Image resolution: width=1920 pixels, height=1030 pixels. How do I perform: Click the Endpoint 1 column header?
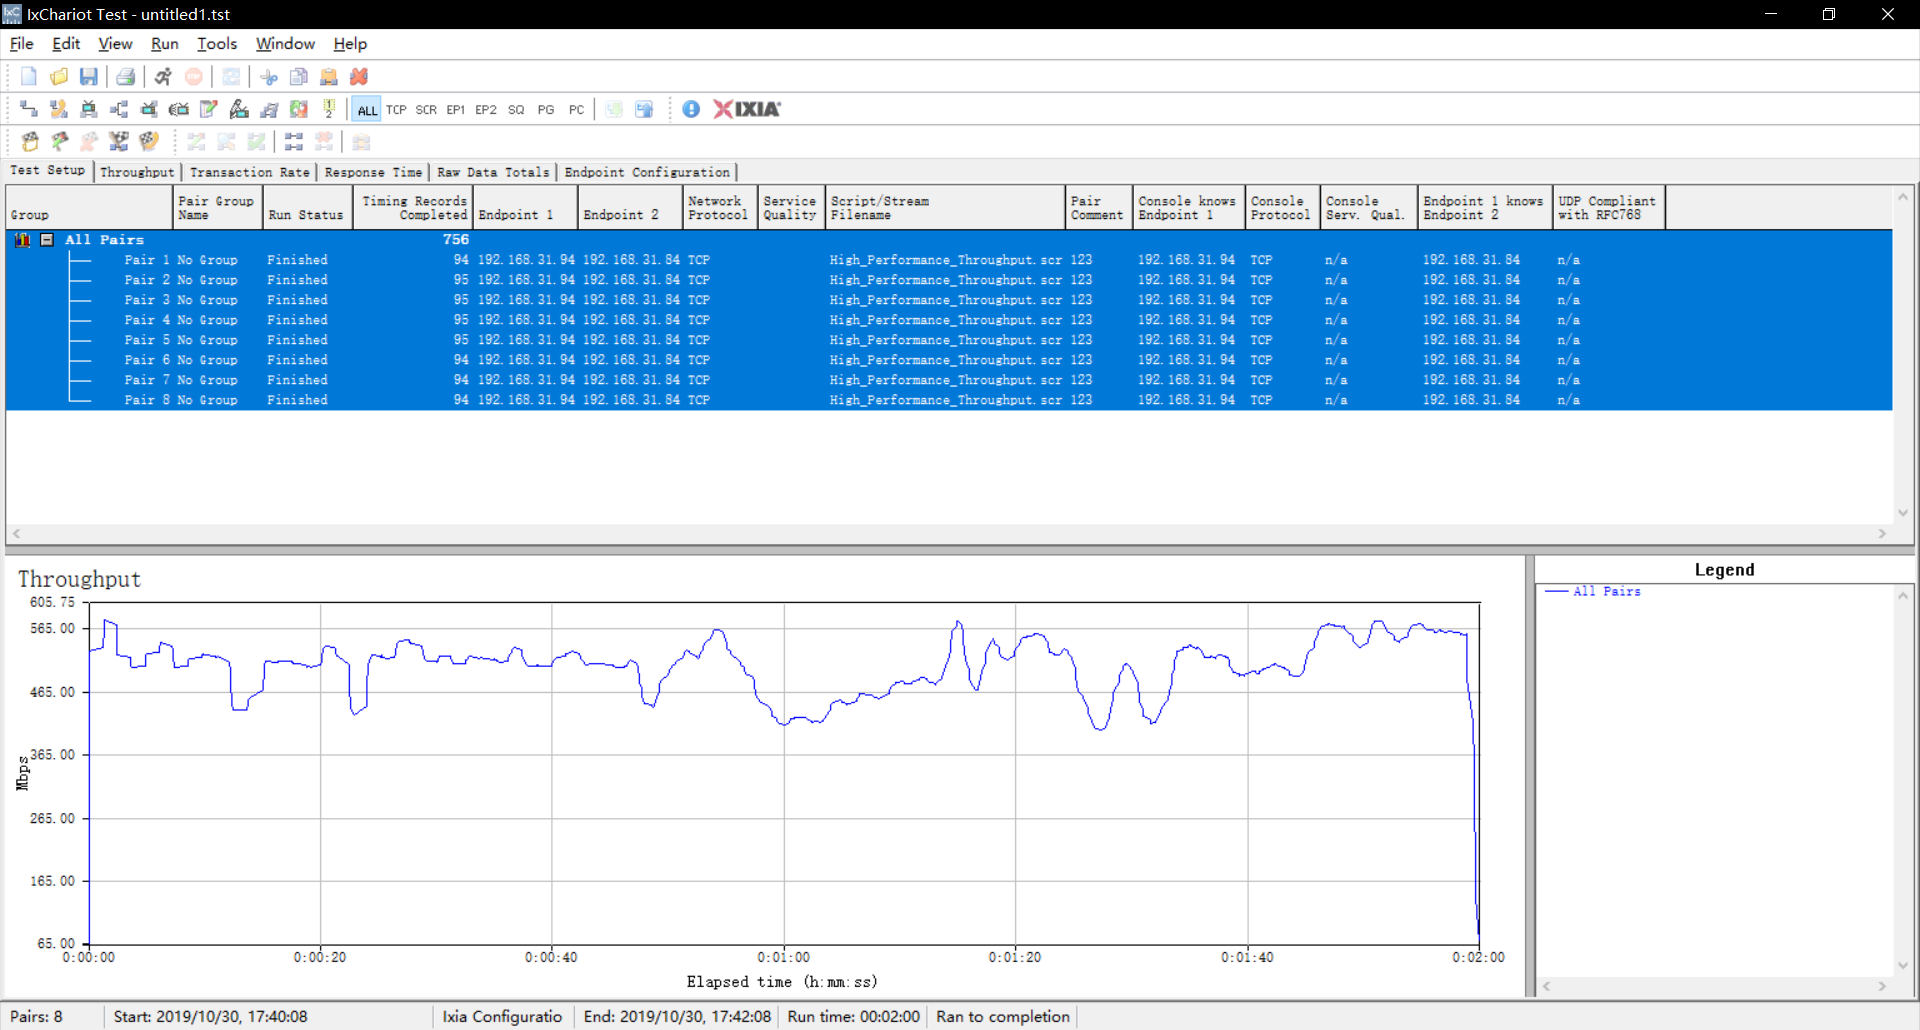click(526, 208)
